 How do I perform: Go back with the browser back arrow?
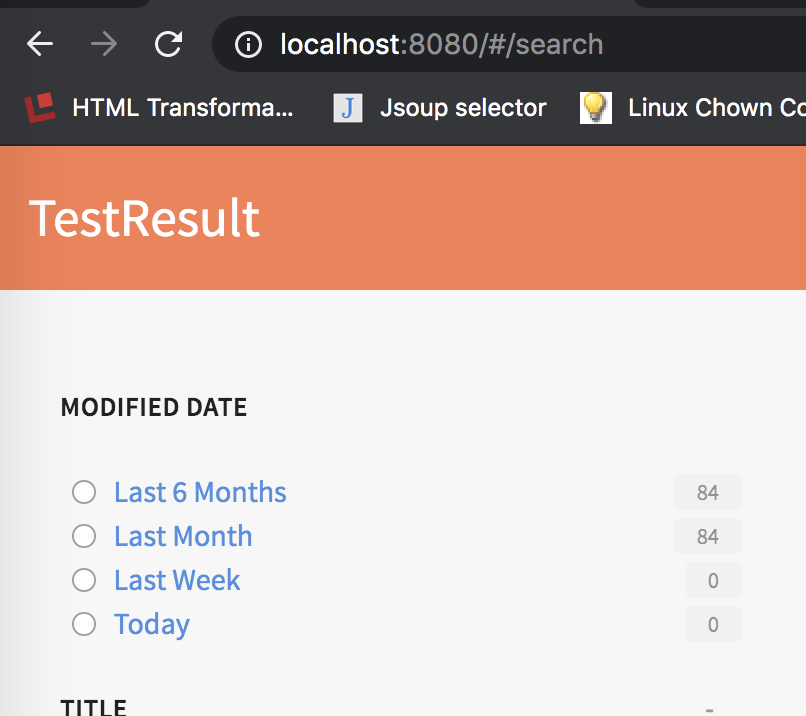[40, 44]
